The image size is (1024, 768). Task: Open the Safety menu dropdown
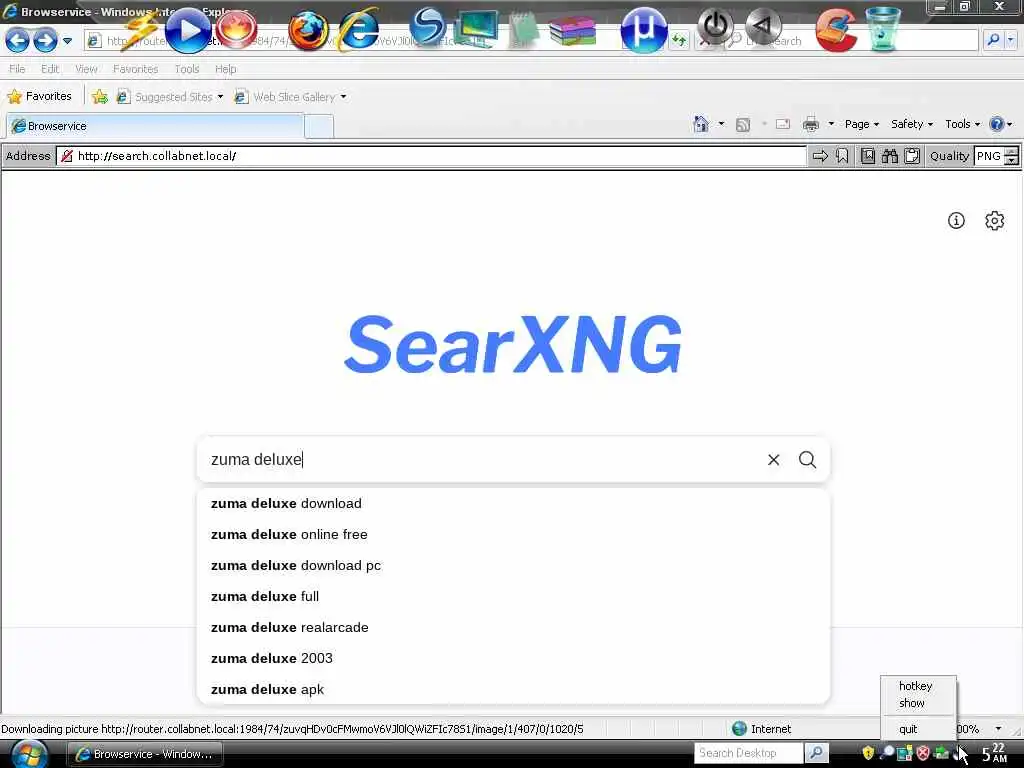(x=912, y=124)
